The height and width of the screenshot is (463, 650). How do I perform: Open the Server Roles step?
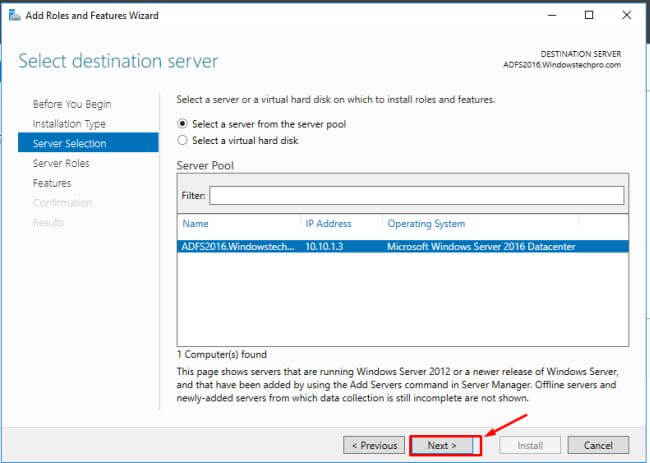pos(61,163)
